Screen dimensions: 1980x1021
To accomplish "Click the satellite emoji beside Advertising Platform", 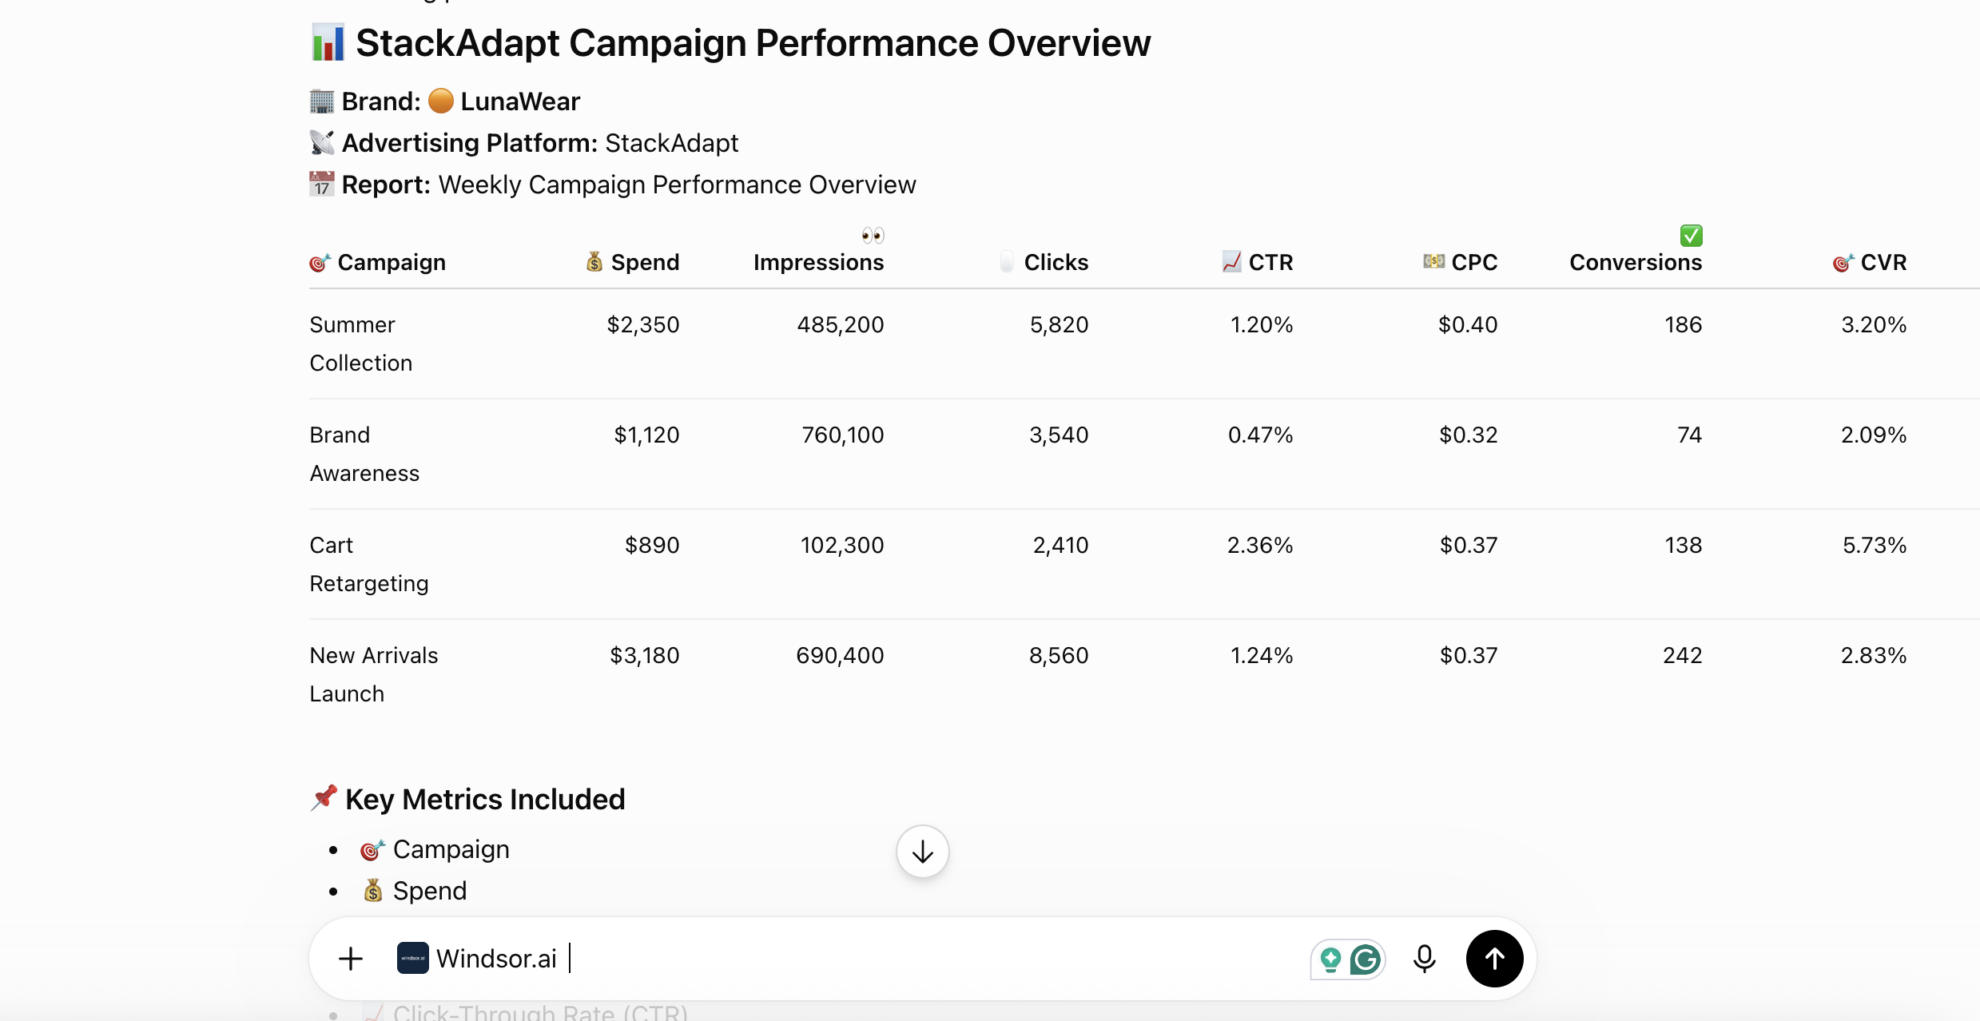I will pyautogui.click(x=322, y=143).
